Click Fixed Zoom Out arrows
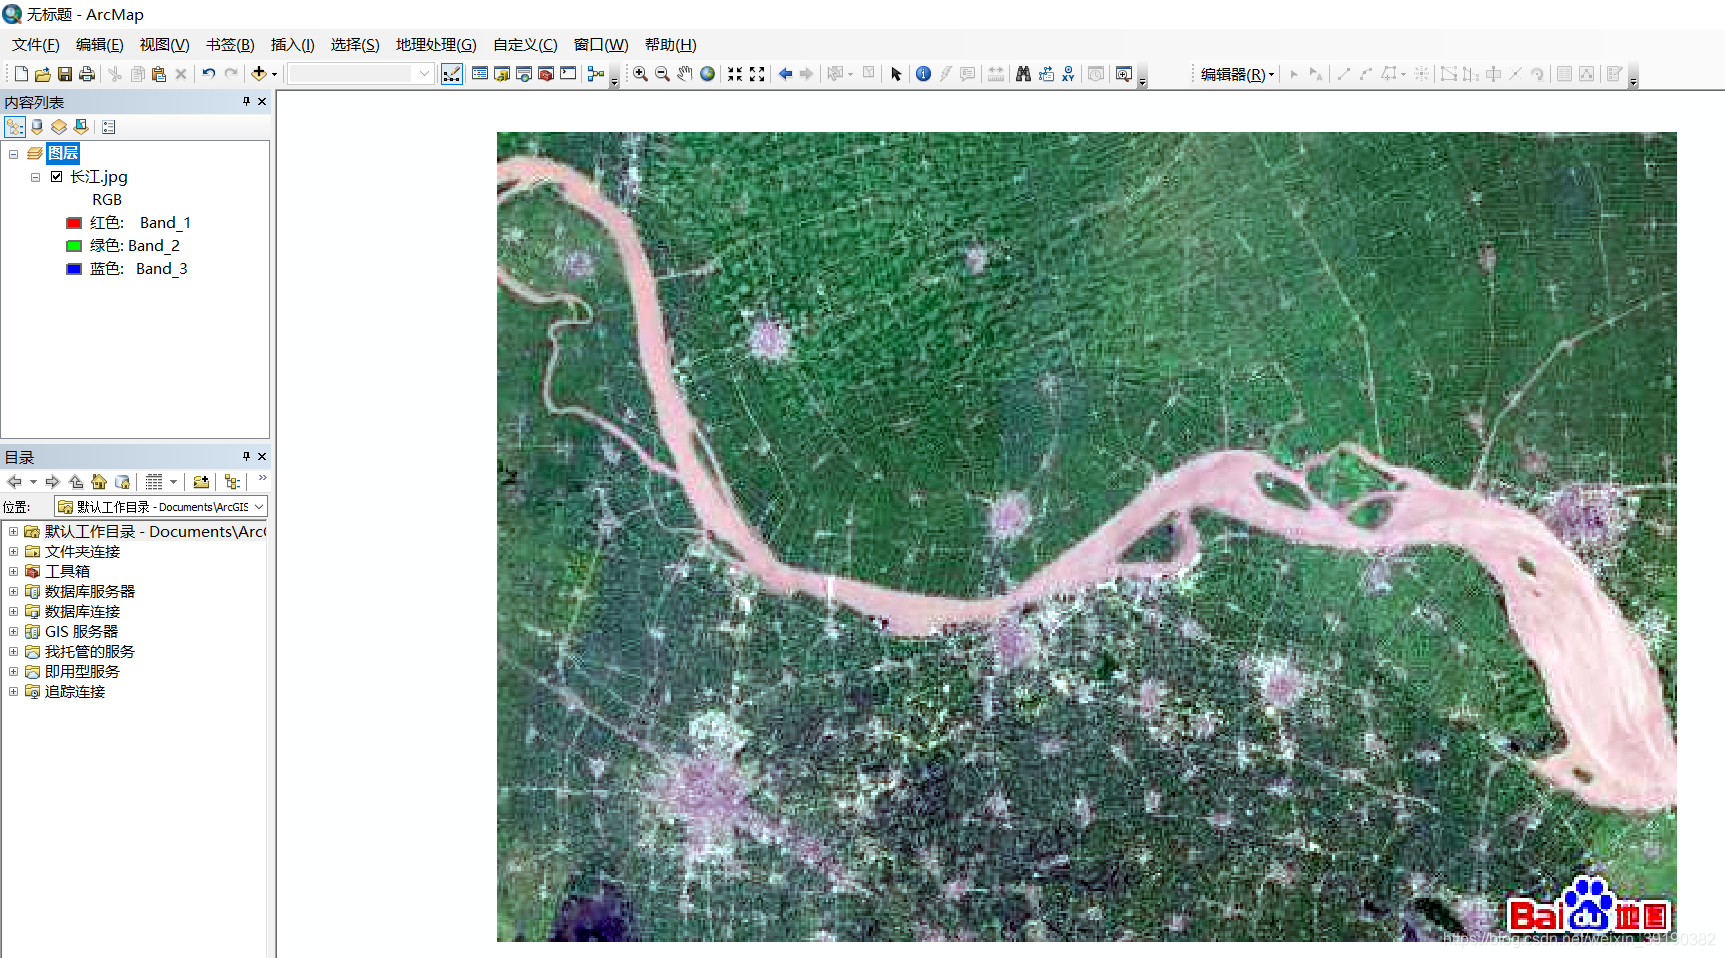This screenshot has width=1725, height=958. [x=757, y=74]
